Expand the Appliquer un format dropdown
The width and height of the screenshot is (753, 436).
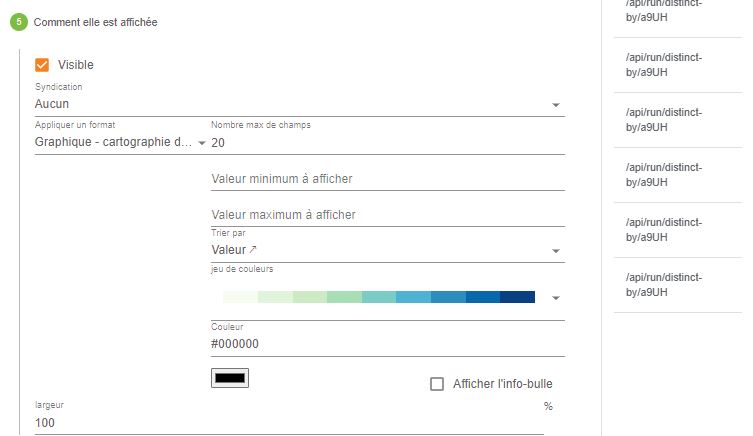121,143
